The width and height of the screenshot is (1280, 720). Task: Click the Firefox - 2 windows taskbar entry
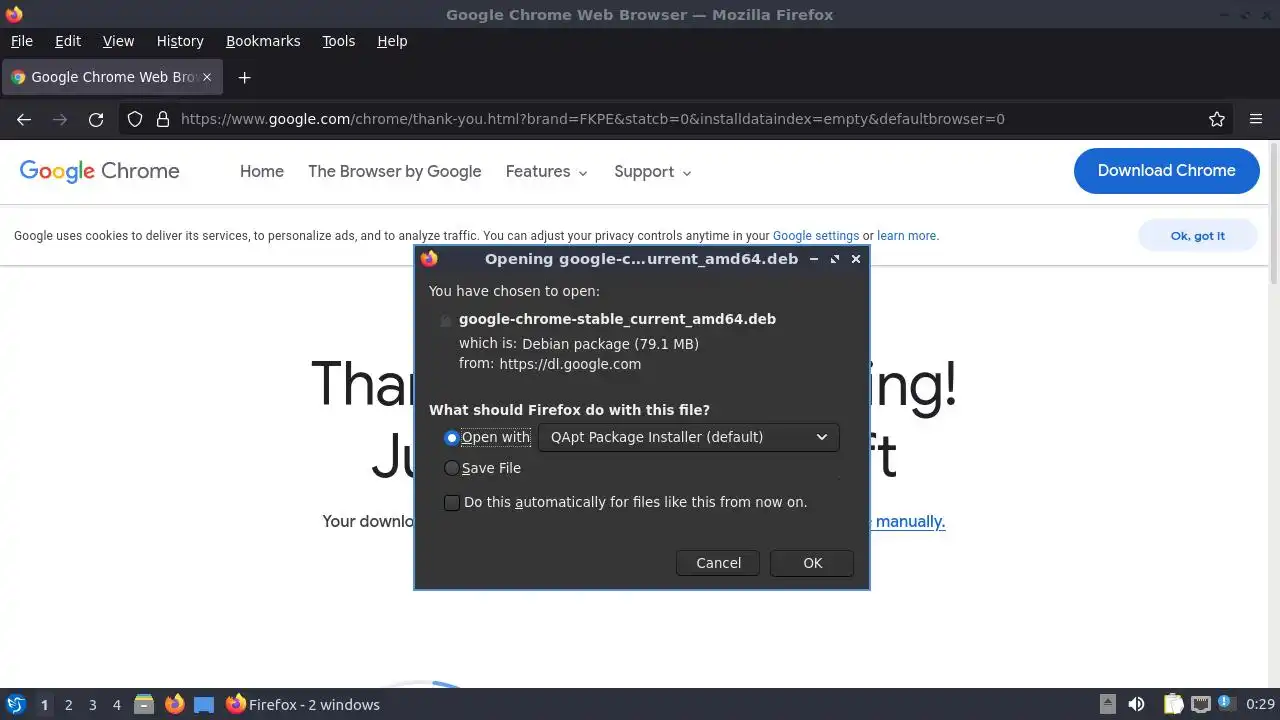point(303,704)
